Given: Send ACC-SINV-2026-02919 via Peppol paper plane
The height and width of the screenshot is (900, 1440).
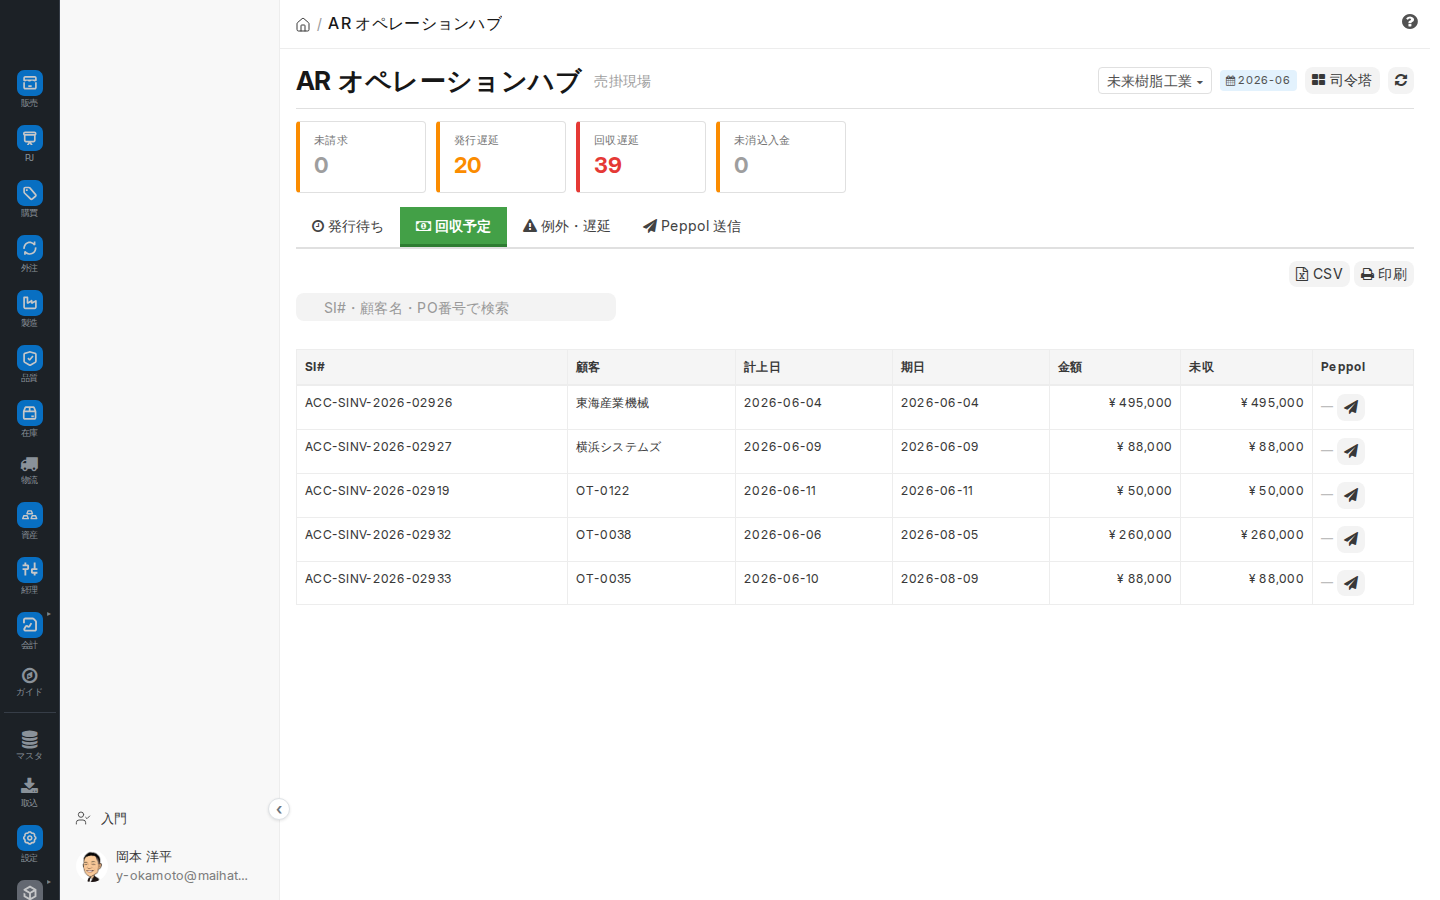Looking at the screenshot, I should pyautogui.click(x=1351, y=495).
